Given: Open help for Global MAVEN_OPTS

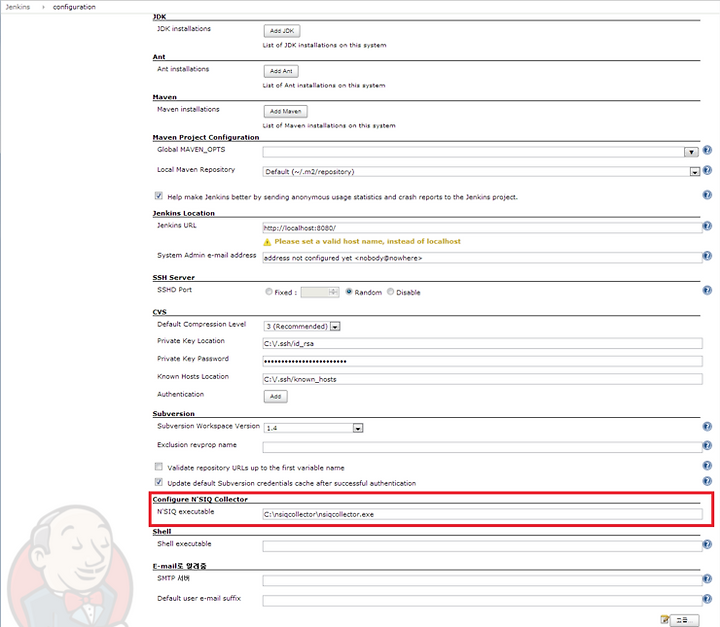Looking at the screenshot, I should point(707,150).
